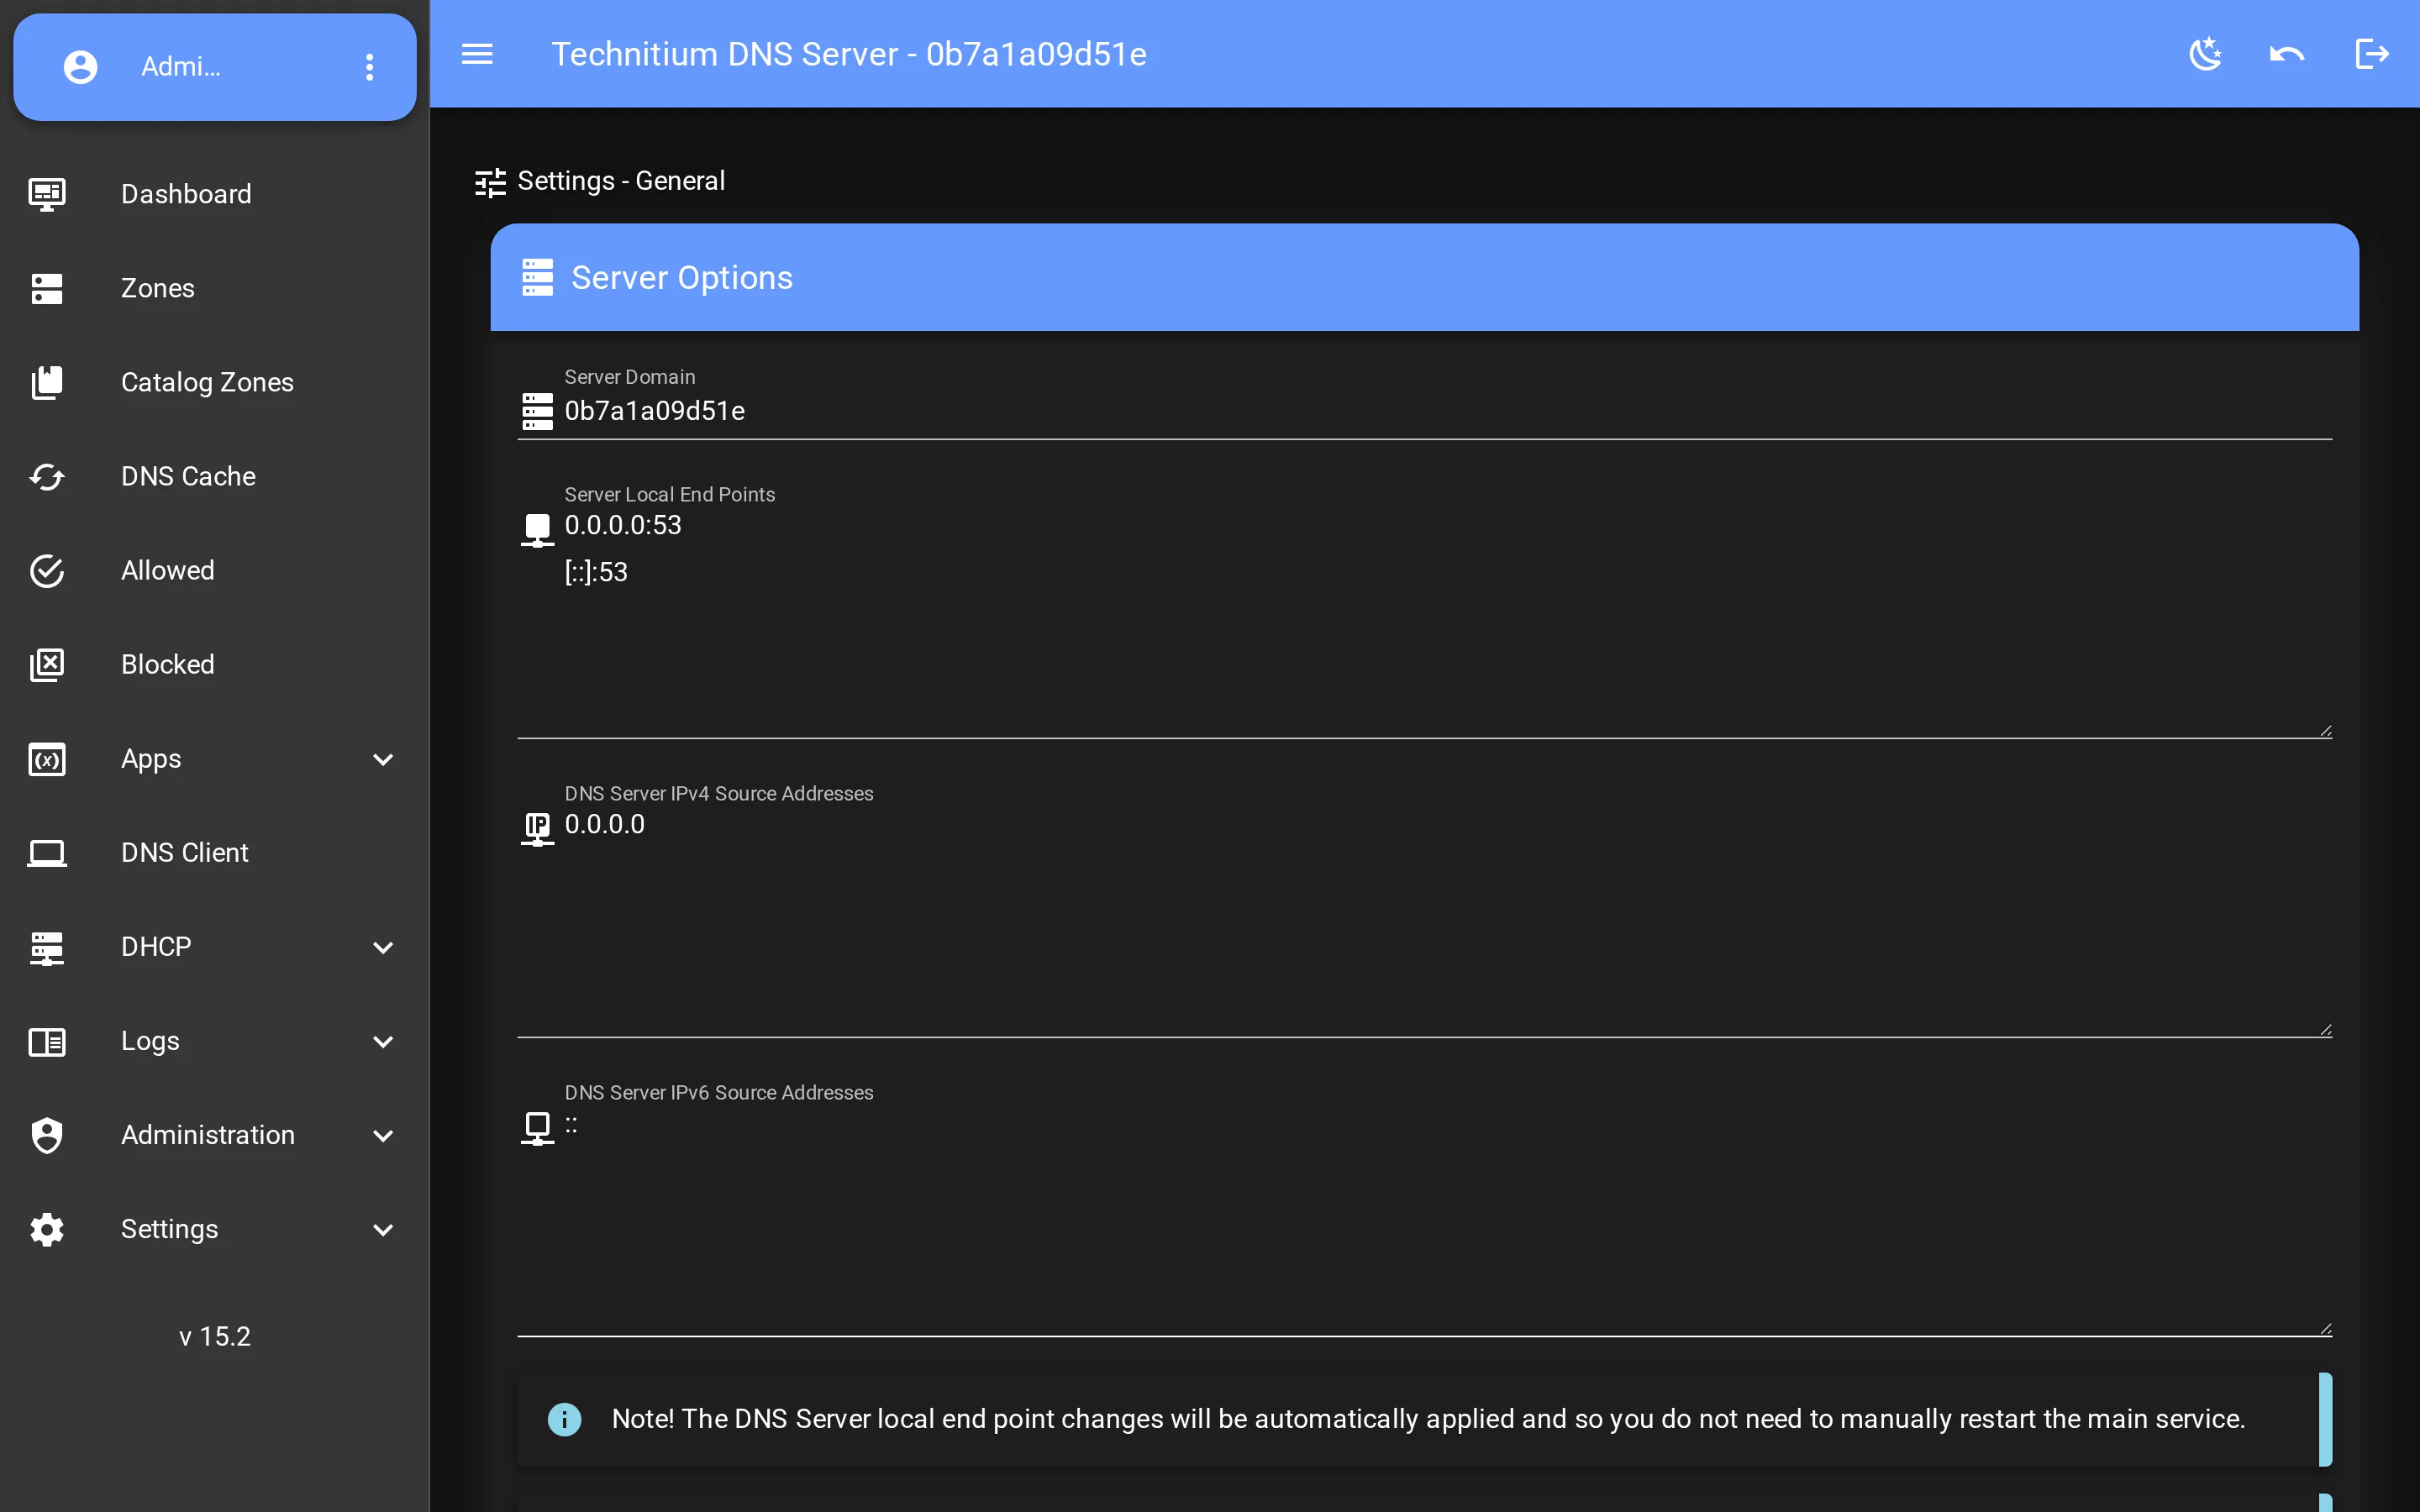
Task: Expand the Administration submenu chevron
Action: pos(383,1135)
